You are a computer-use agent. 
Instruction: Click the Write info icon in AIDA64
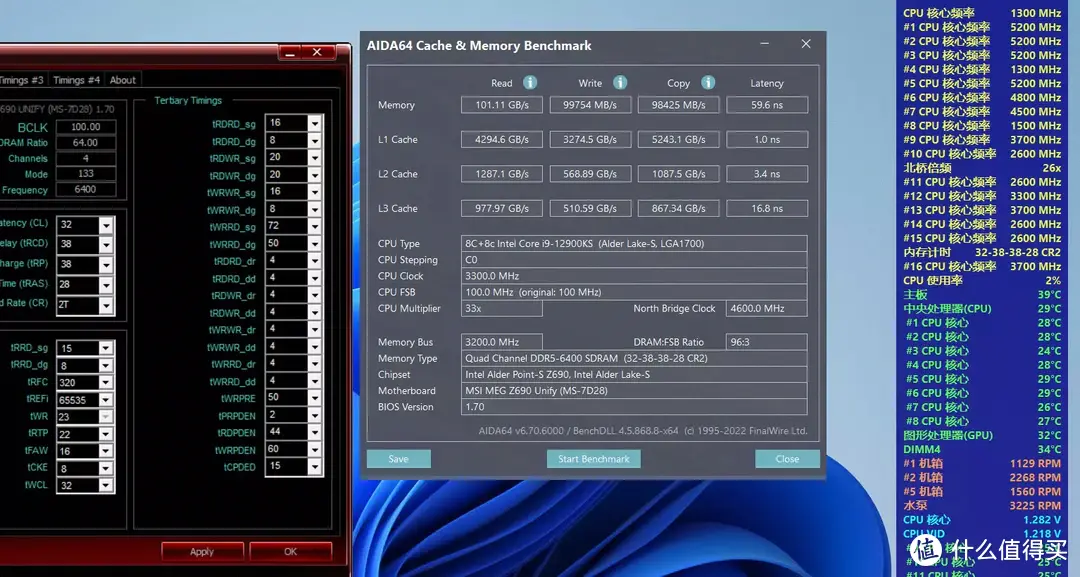pyautogui.click(x=620, y=83)
